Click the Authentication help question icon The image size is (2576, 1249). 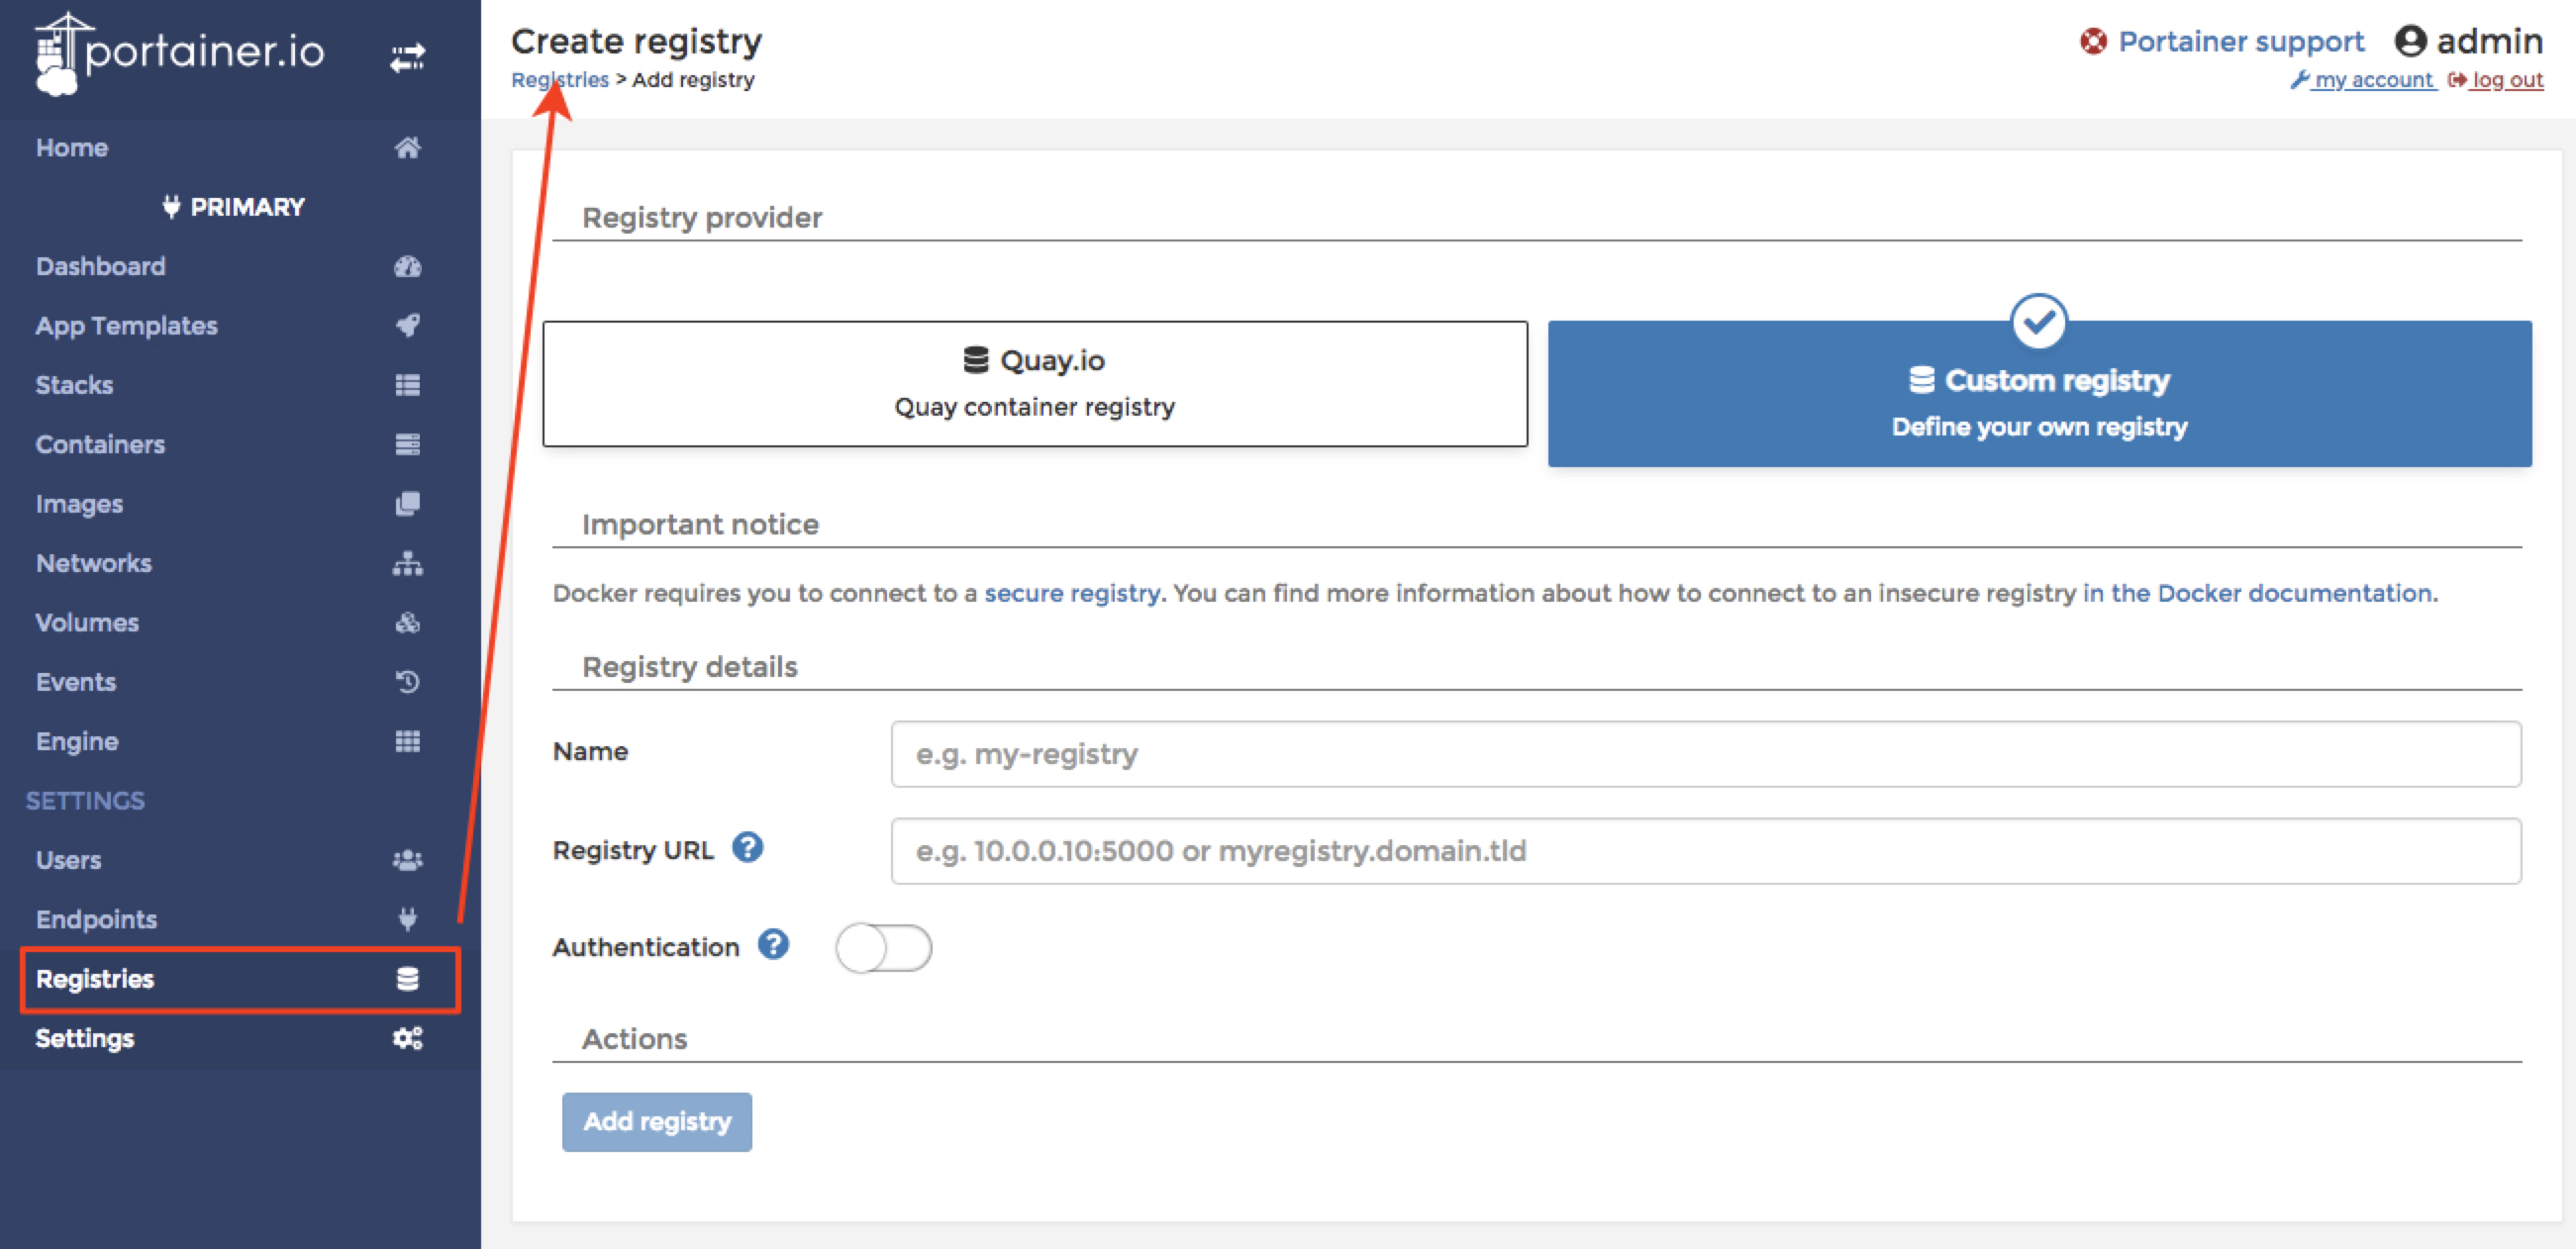click(x=773, y=944)
